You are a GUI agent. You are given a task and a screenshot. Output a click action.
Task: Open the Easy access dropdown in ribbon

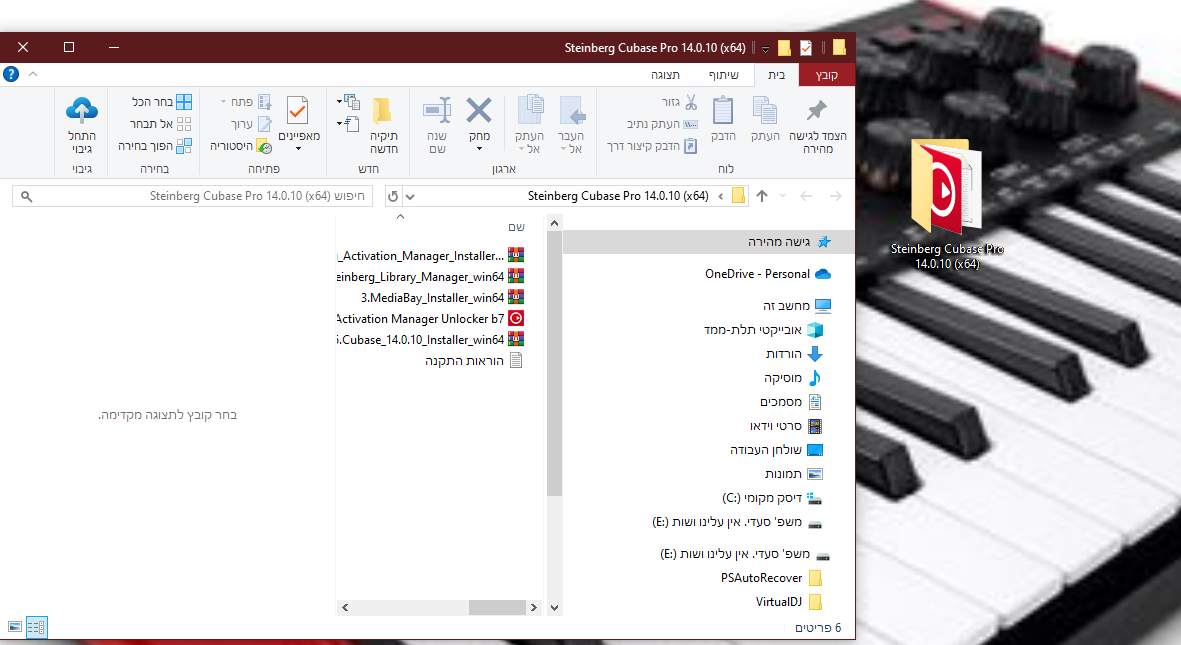[348, 124]
